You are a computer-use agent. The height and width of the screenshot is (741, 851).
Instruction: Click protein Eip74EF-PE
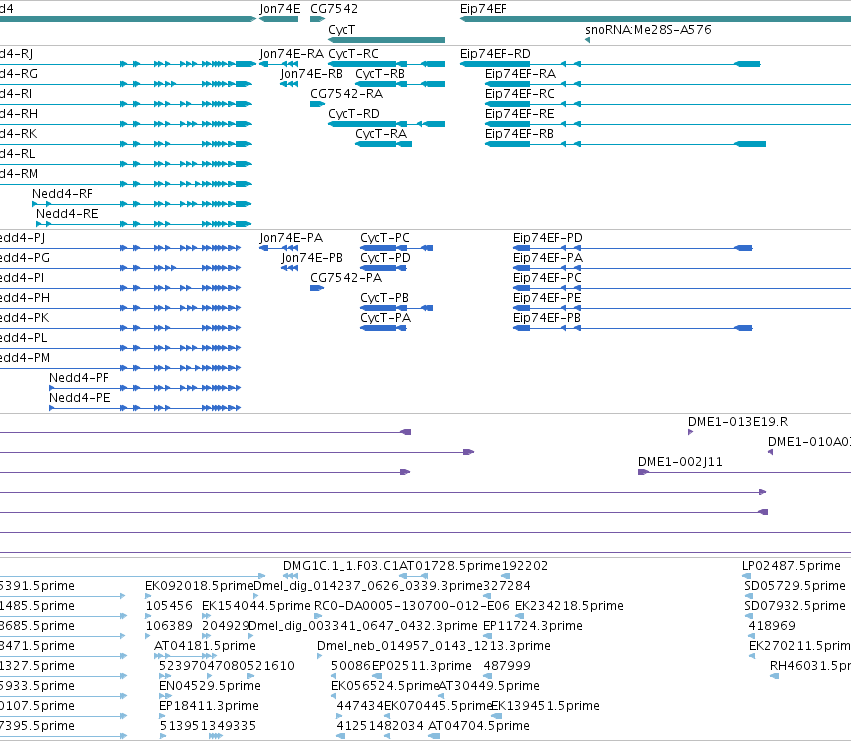tap(547, 298)
